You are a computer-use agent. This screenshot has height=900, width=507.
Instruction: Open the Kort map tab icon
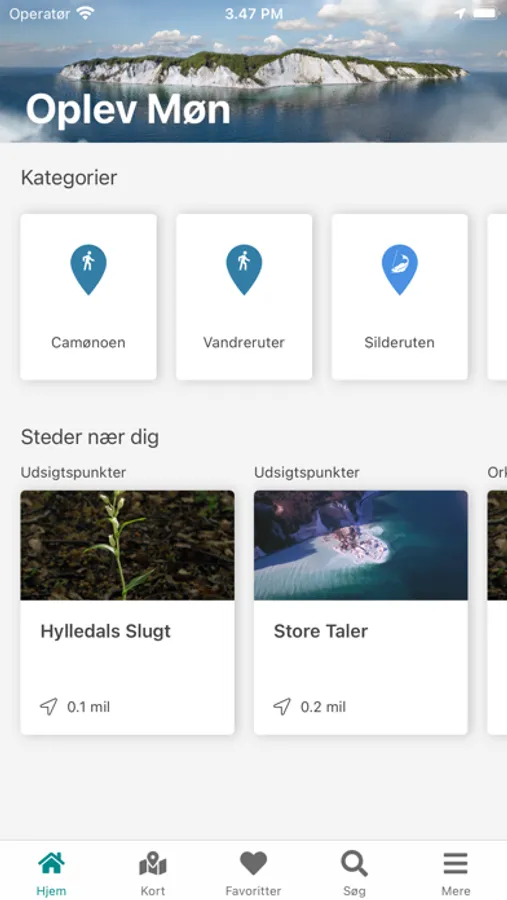click(x=153, y=864)
